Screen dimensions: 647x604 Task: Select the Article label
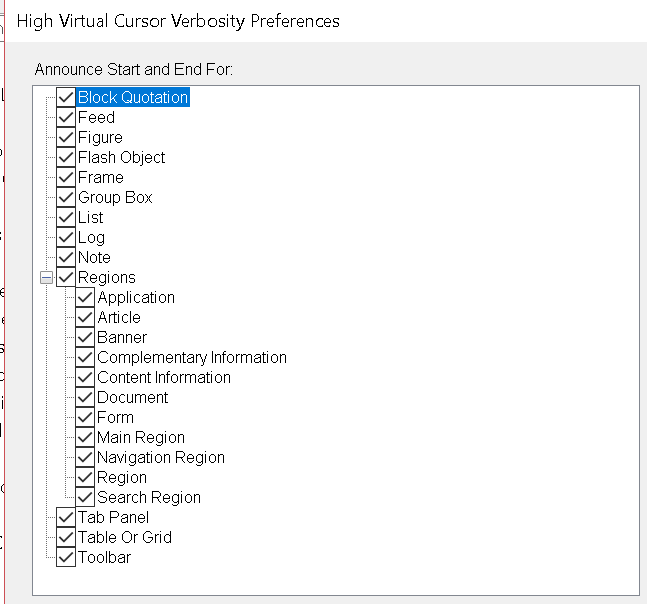click(119, 318)
